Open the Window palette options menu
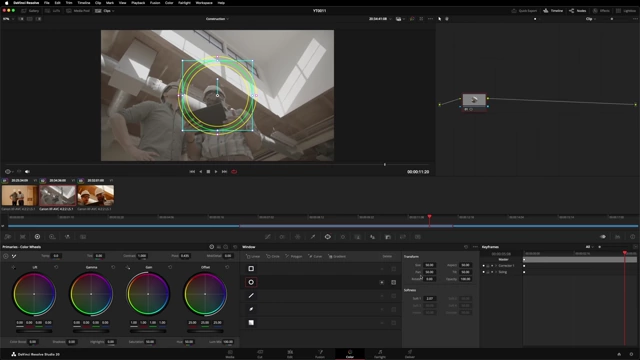Image resolution: width=640 pixels, height=360 pixels. click(x=475, y=247)
